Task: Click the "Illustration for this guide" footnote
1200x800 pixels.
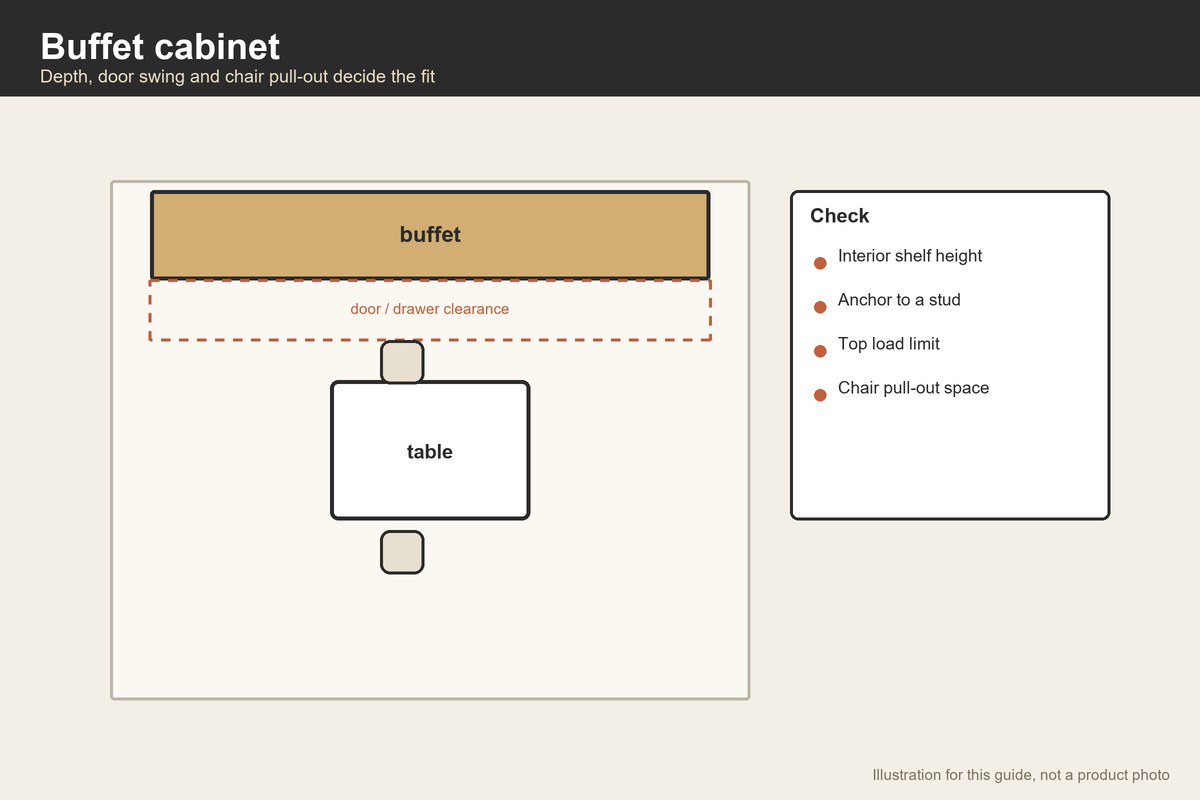Action: pos(1021,775)
